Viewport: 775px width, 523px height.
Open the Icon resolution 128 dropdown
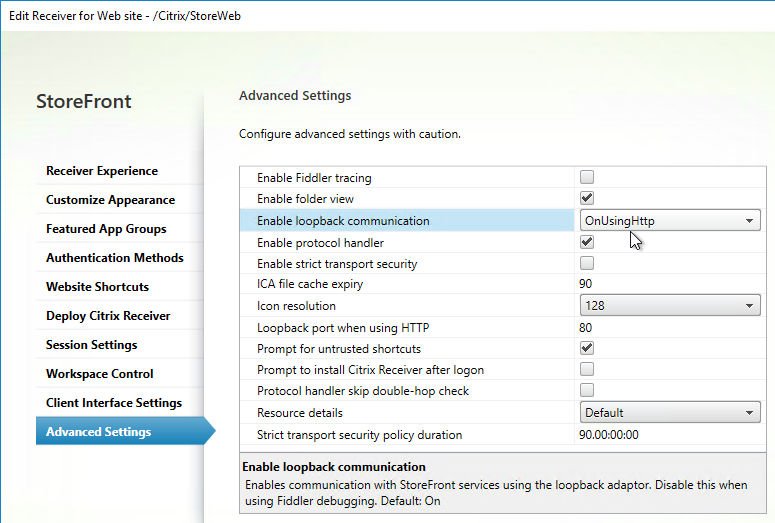coord(670,305)
